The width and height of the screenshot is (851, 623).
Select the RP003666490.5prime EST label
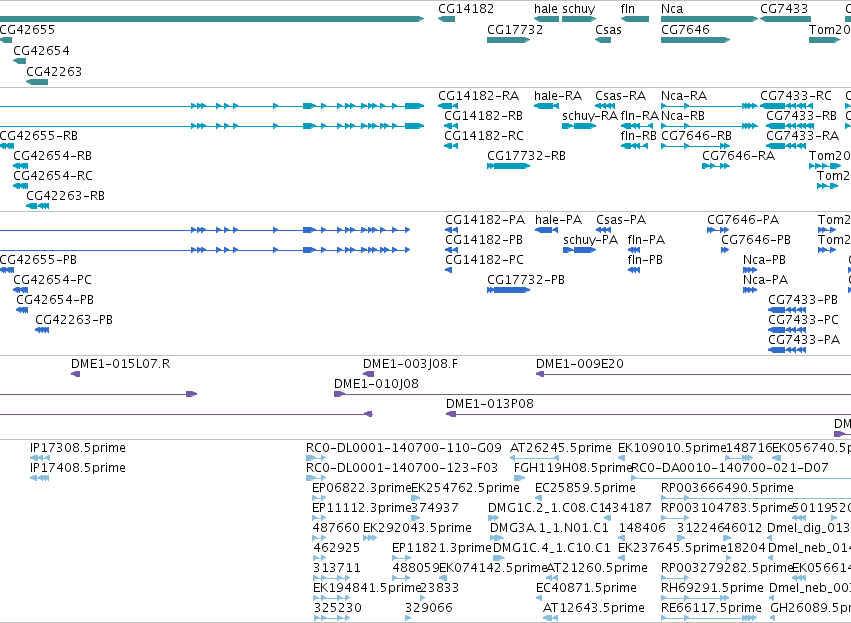727,488
